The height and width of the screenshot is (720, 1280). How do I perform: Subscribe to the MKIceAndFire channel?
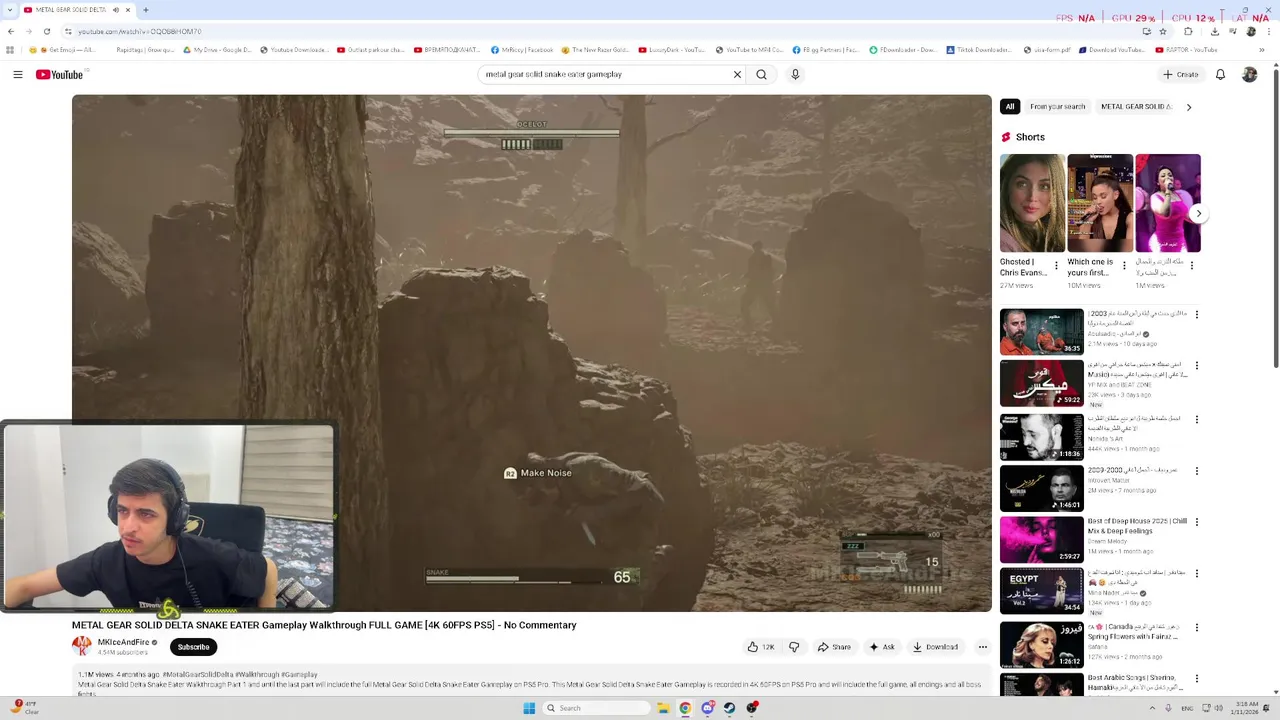[194, 647]
